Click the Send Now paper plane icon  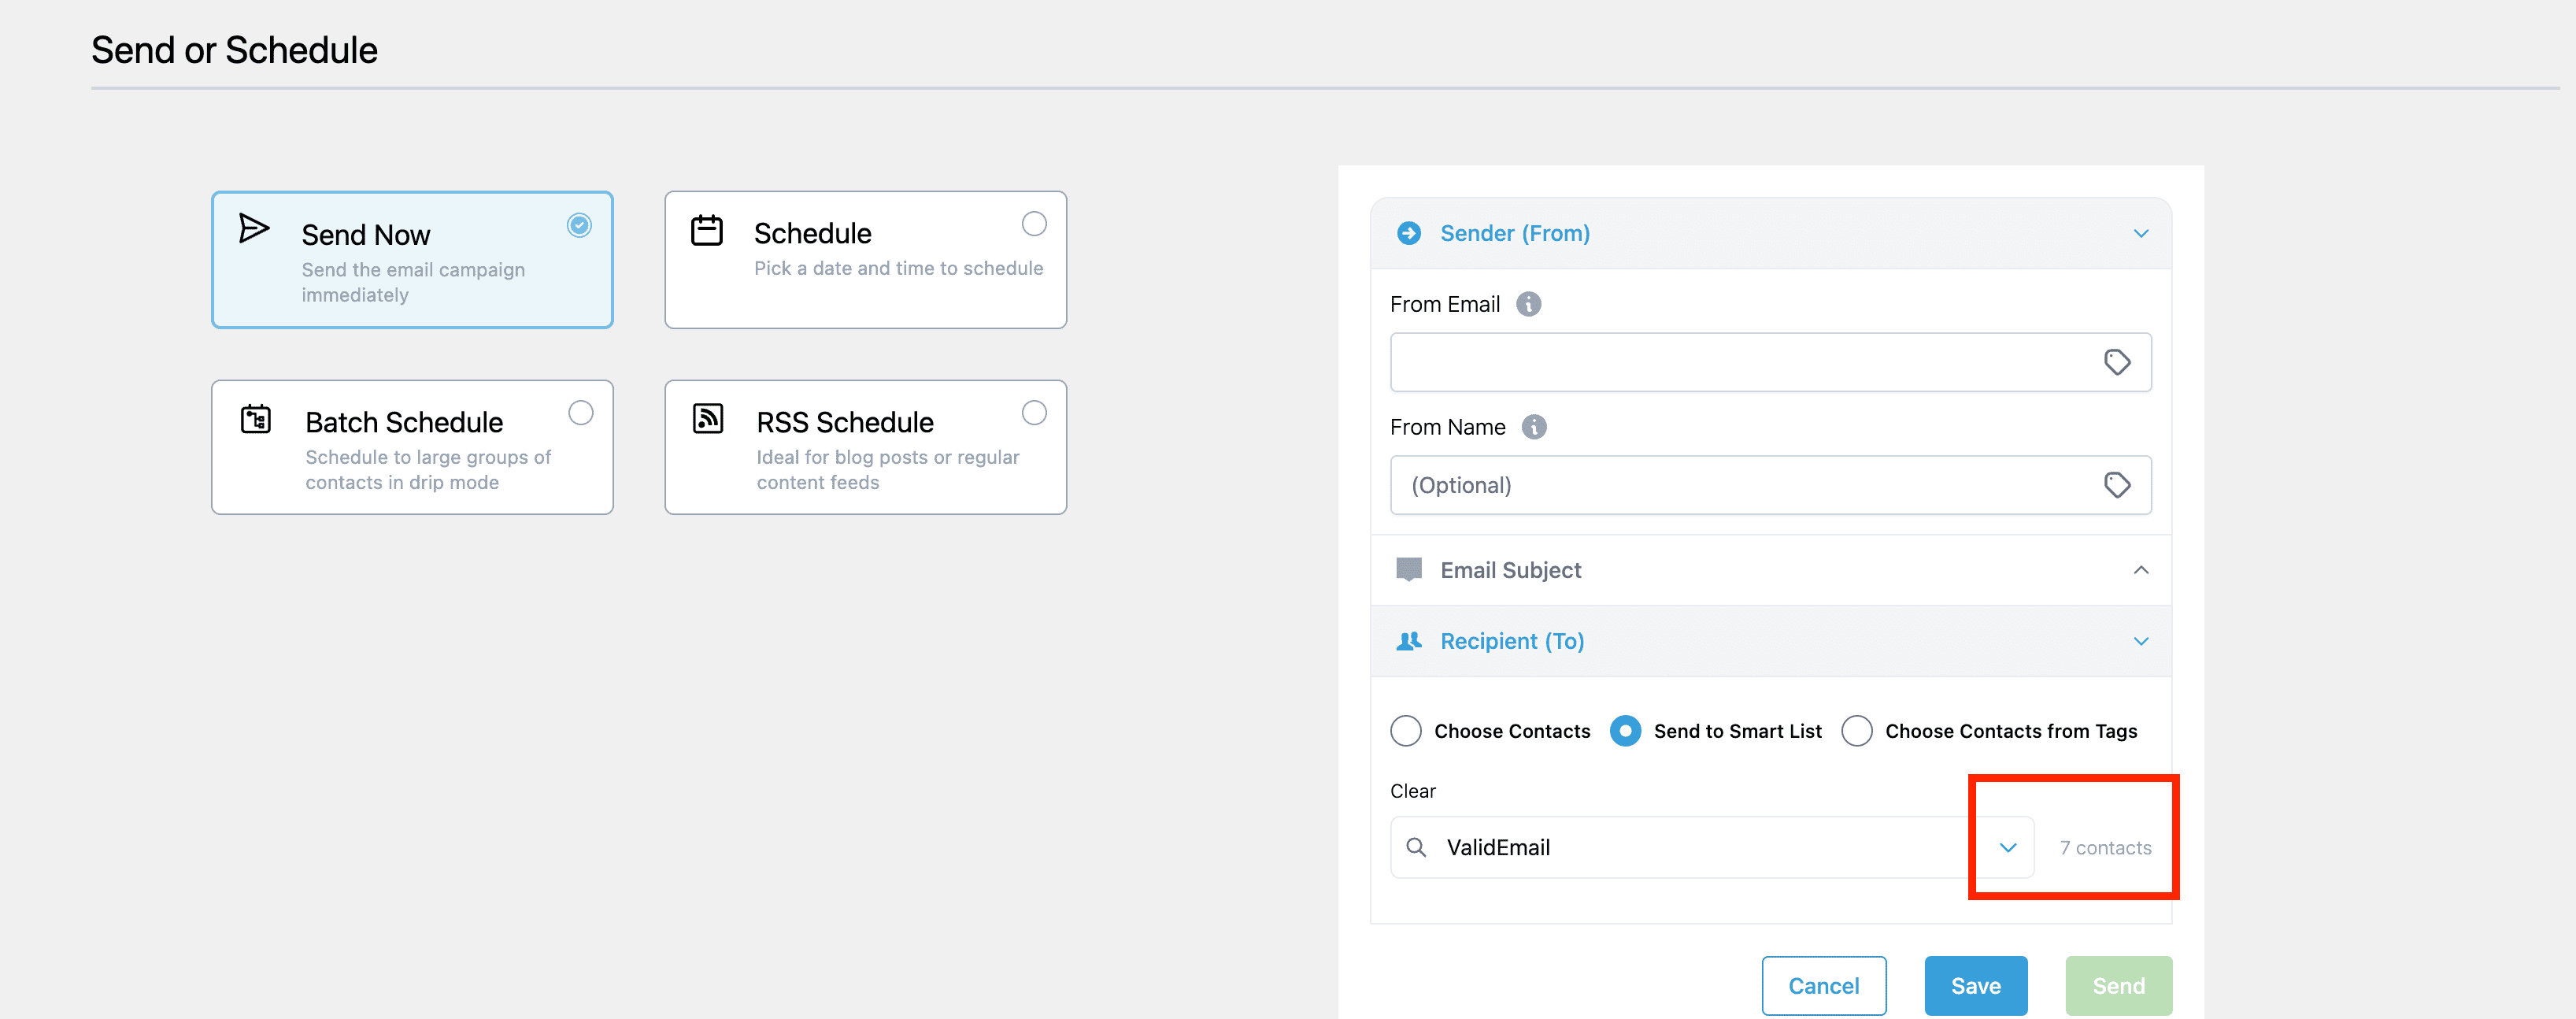point(254,228)
